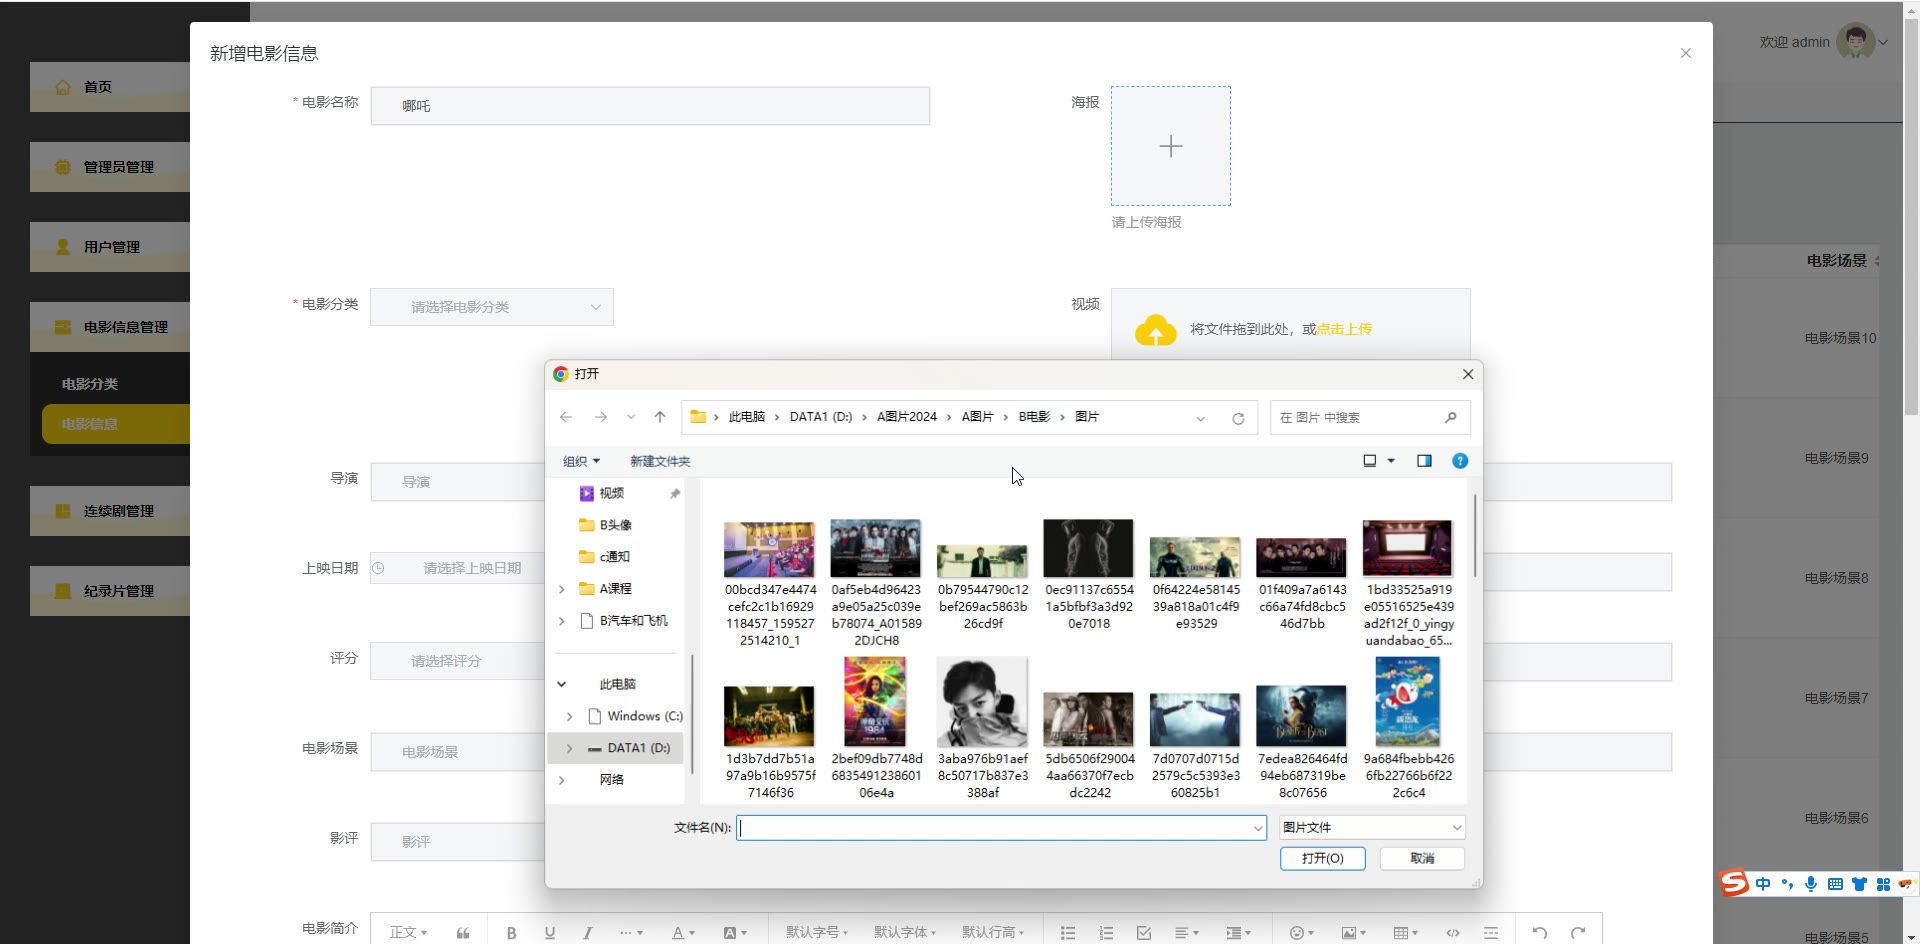Open the 组织 menu

click(581, 461)
